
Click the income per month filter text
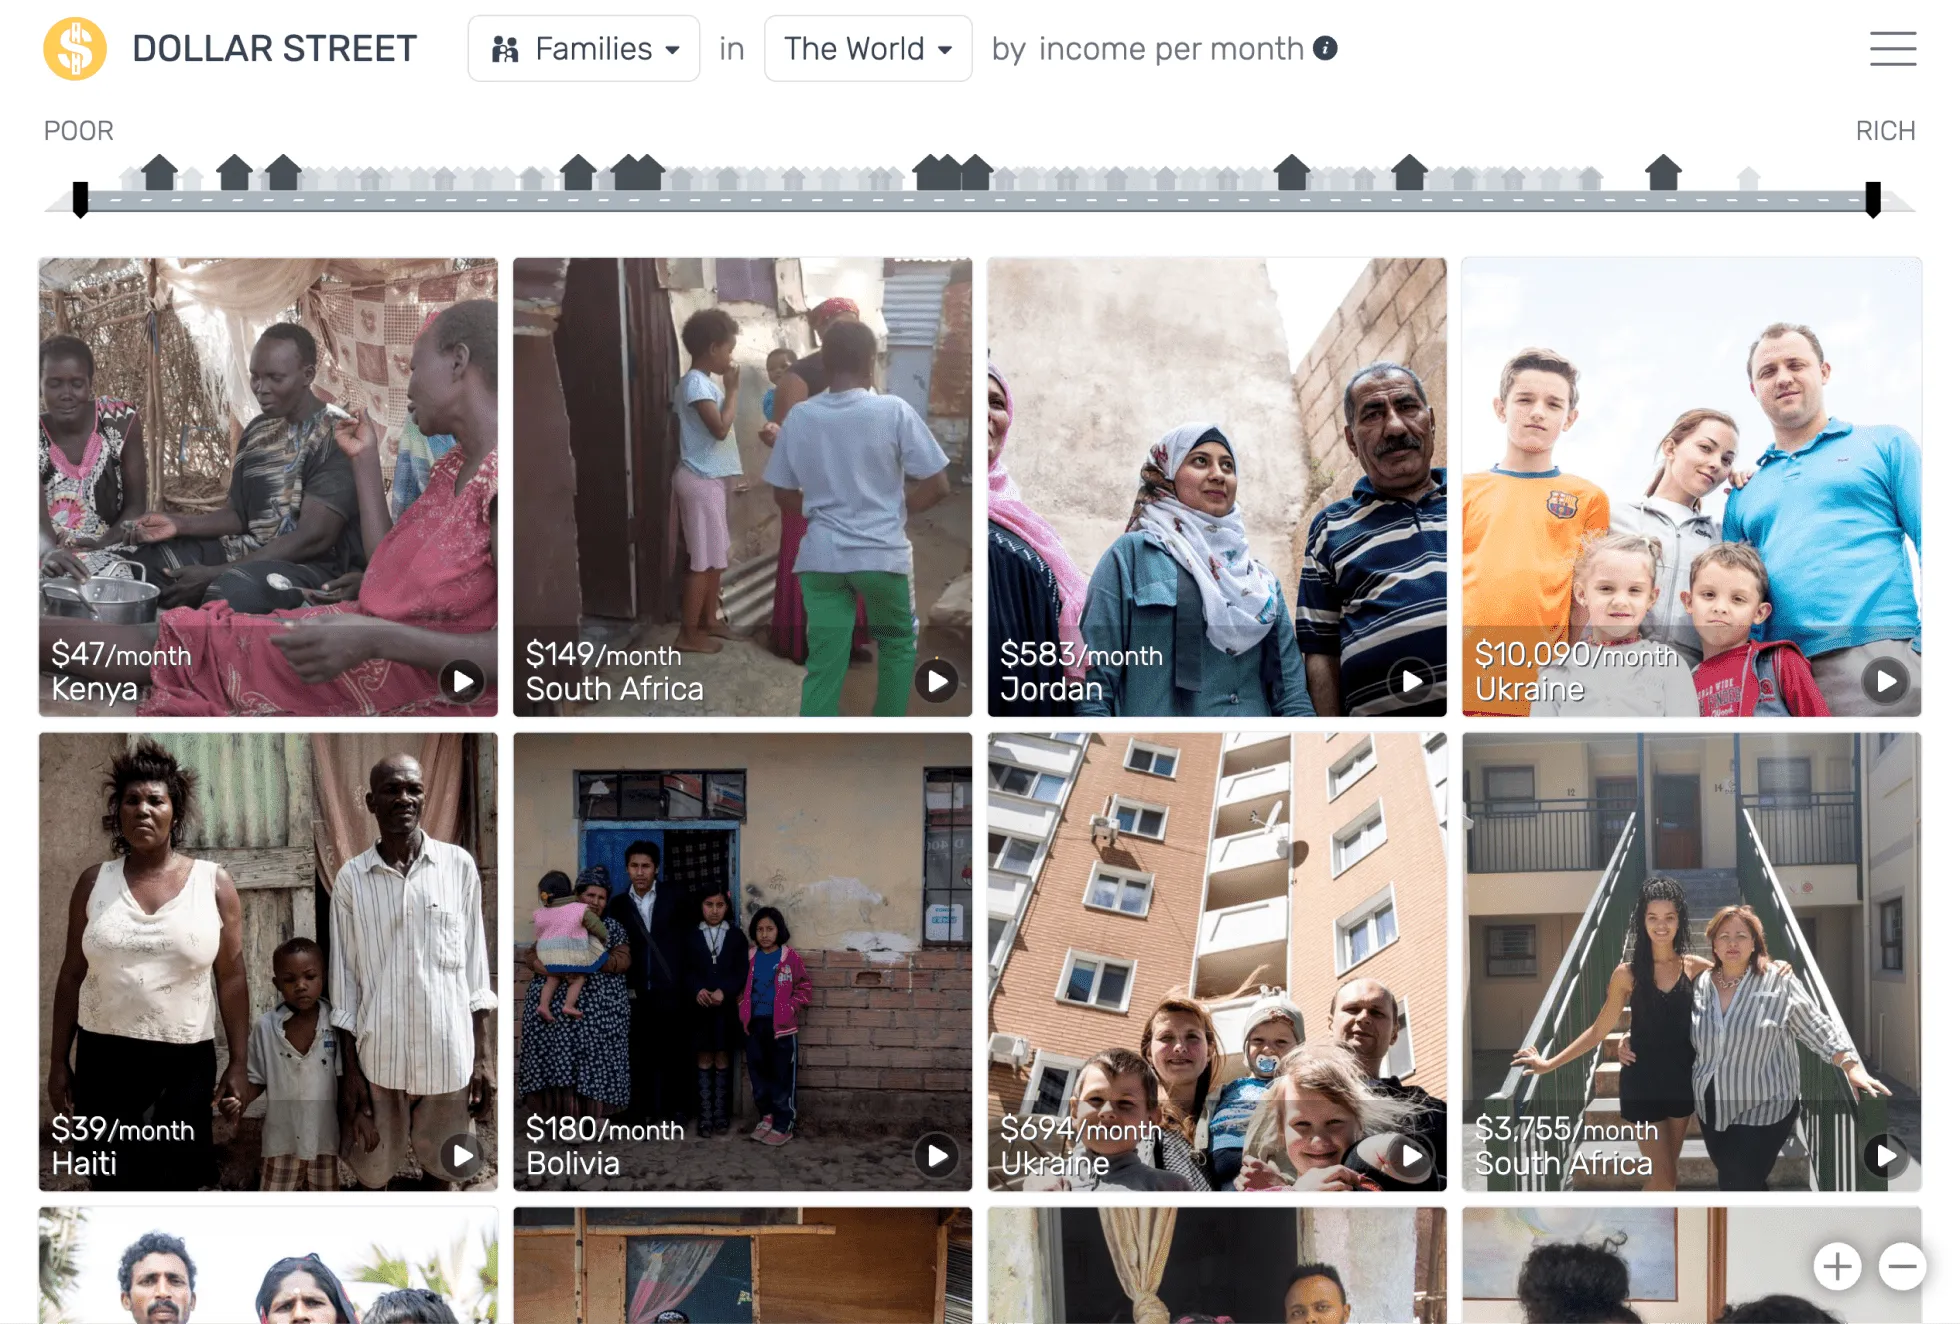tap(1171, 48)
